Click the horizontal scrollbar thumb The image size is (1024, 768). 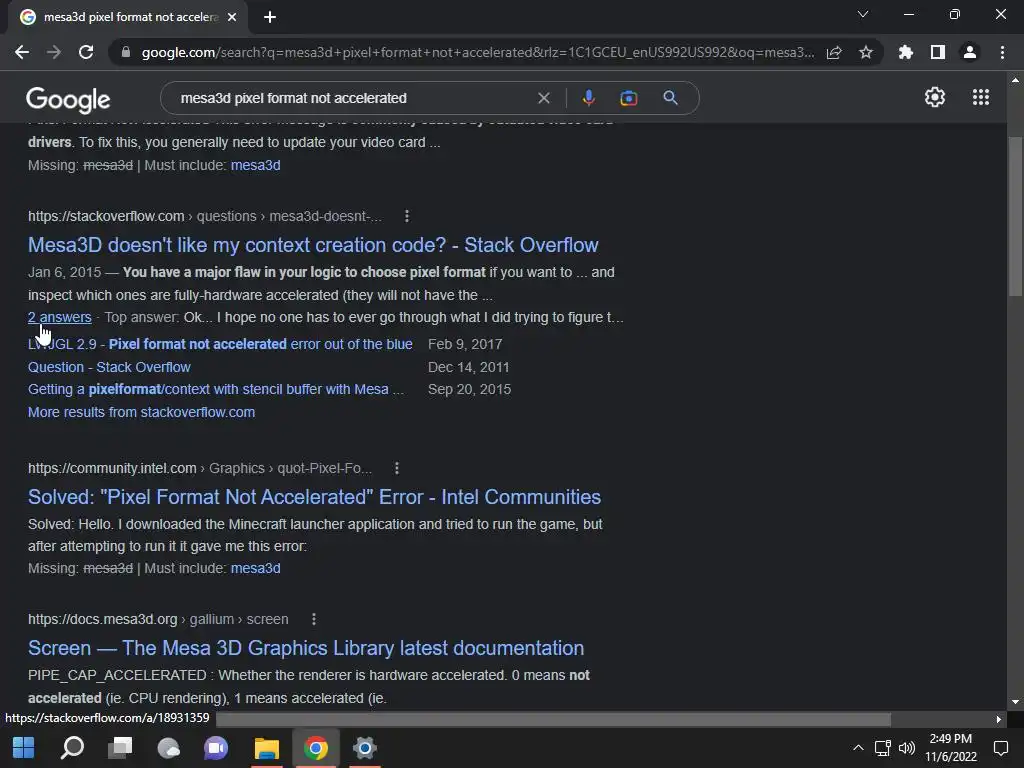tap(553, 719)
